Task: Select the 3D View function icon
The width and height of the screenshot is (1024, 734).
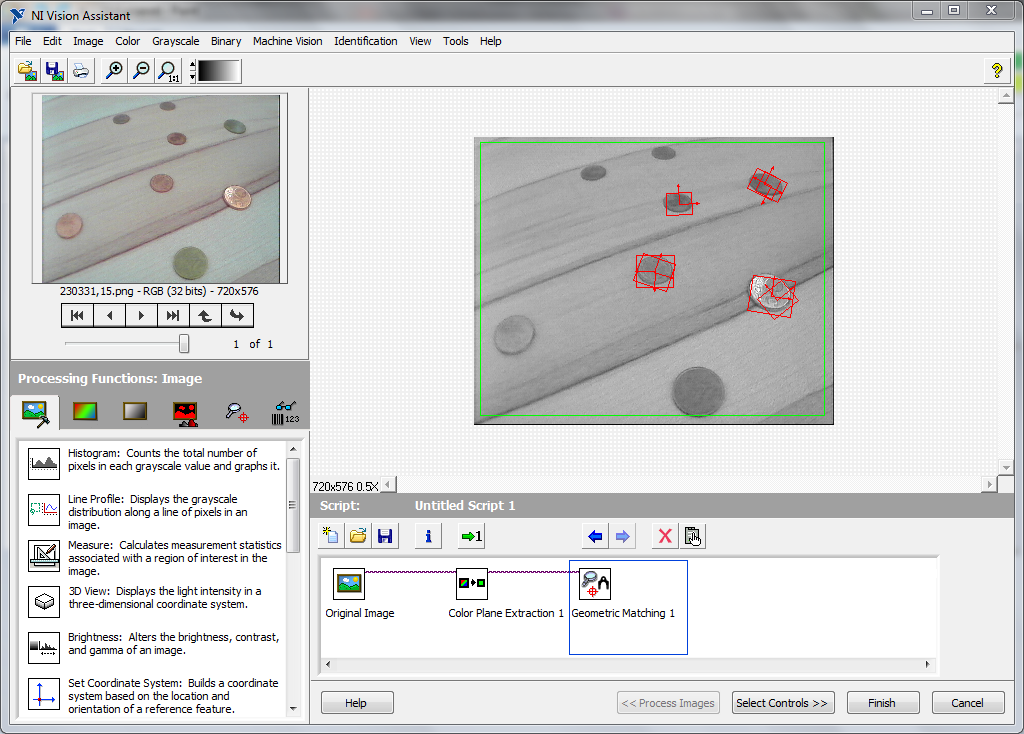Action: point(44,600)
